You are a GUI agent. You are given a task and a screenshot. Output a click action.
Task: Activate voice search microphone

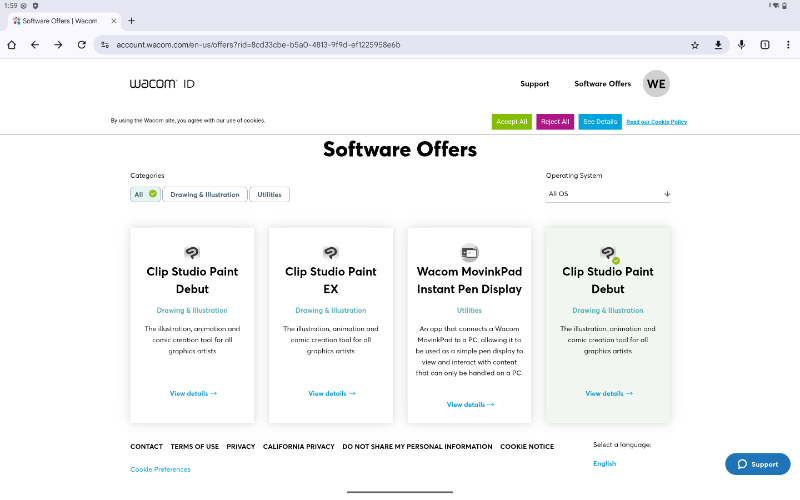click(x=741, y=45)
